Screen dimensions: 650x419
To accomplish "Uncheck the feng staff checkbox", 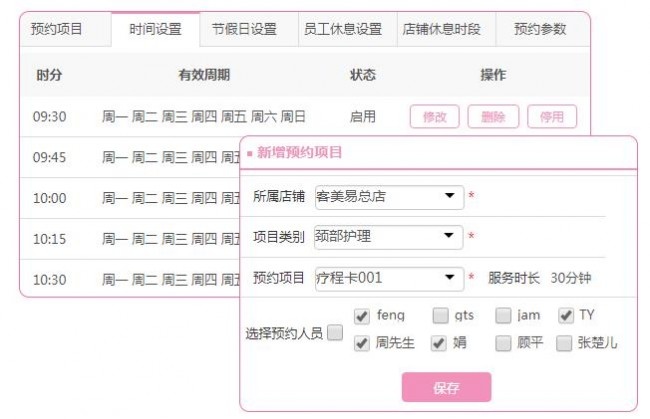I will click(362, 316).
